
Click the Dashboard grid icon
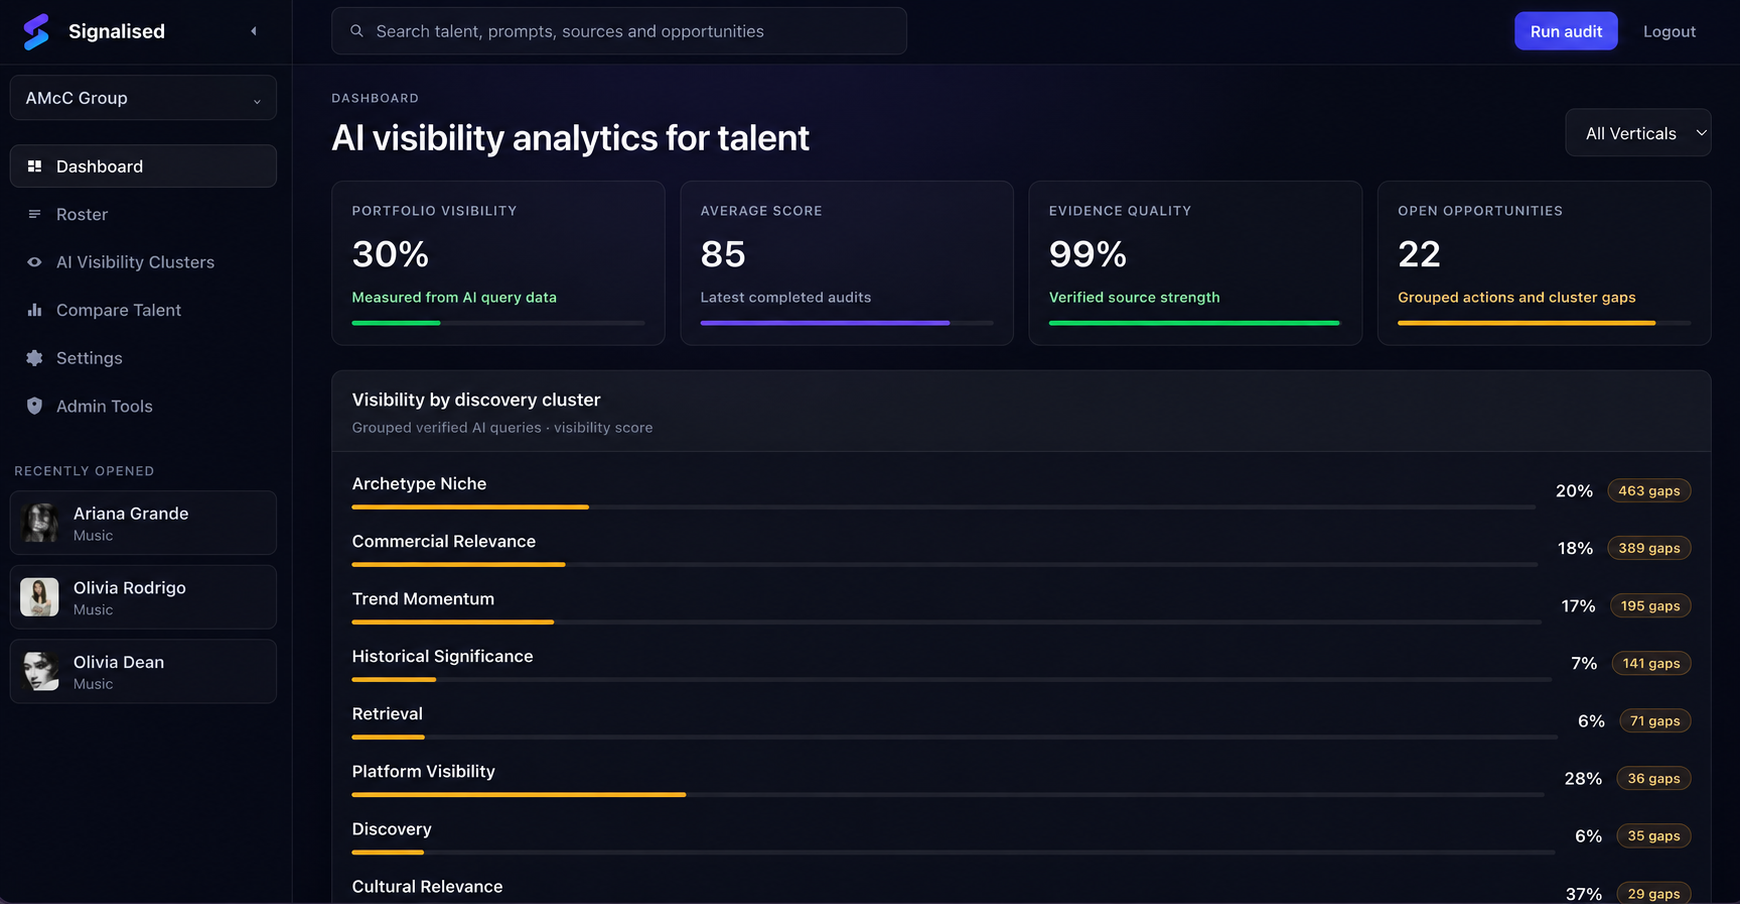click(x=34, y=166)
